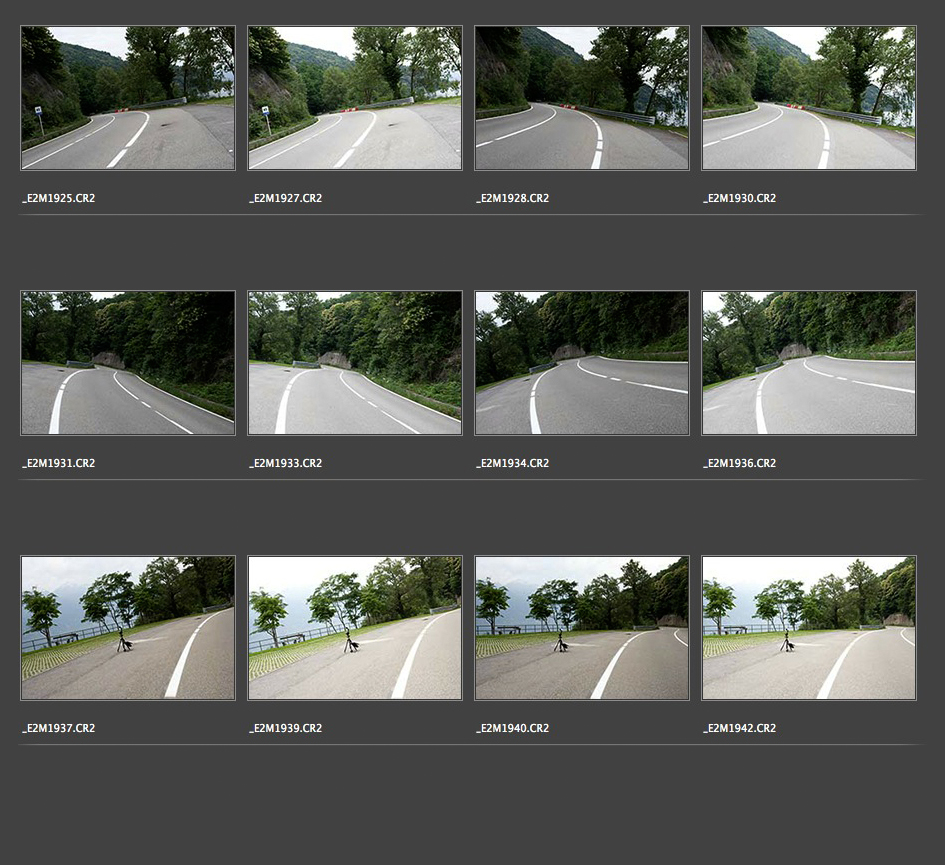Select the _E2M1942.CR2 thumbnail
The height and width of the screenshot is (865, 945).
809,628
